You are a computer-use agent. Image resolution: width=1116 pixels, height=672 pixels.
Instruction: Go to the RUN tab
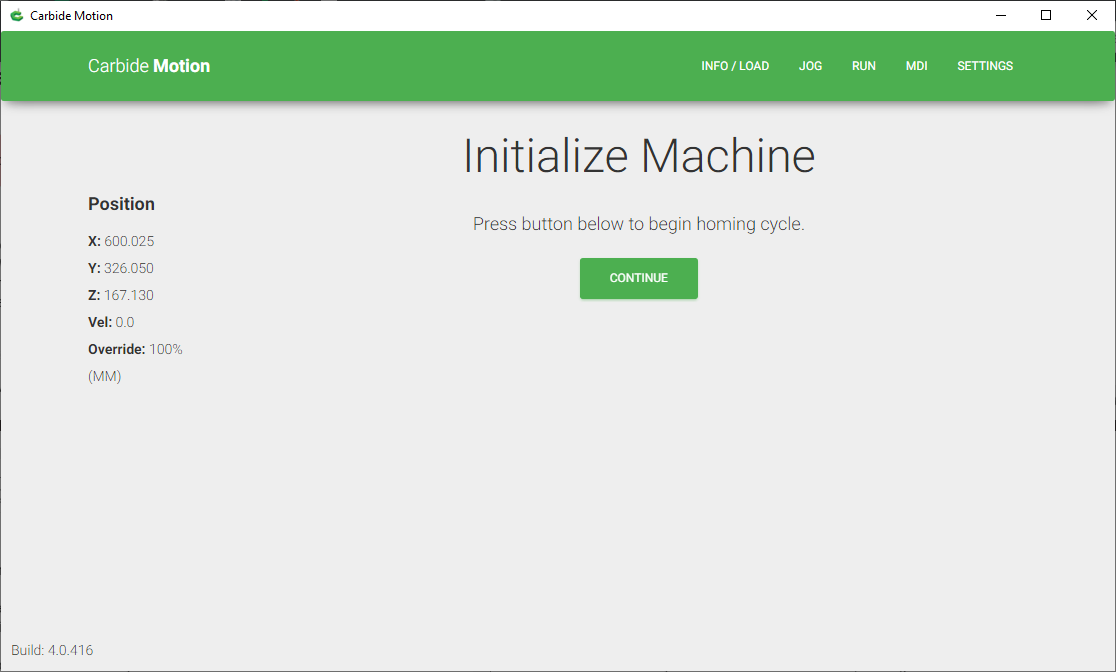coord(863,65)
